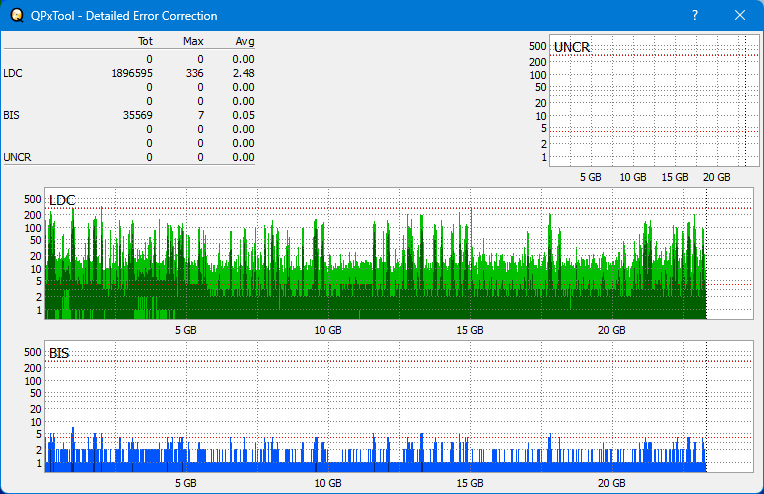Click the Tot column header
The height and width of the screenshot is (494, 764).
[x=145, y=41]
